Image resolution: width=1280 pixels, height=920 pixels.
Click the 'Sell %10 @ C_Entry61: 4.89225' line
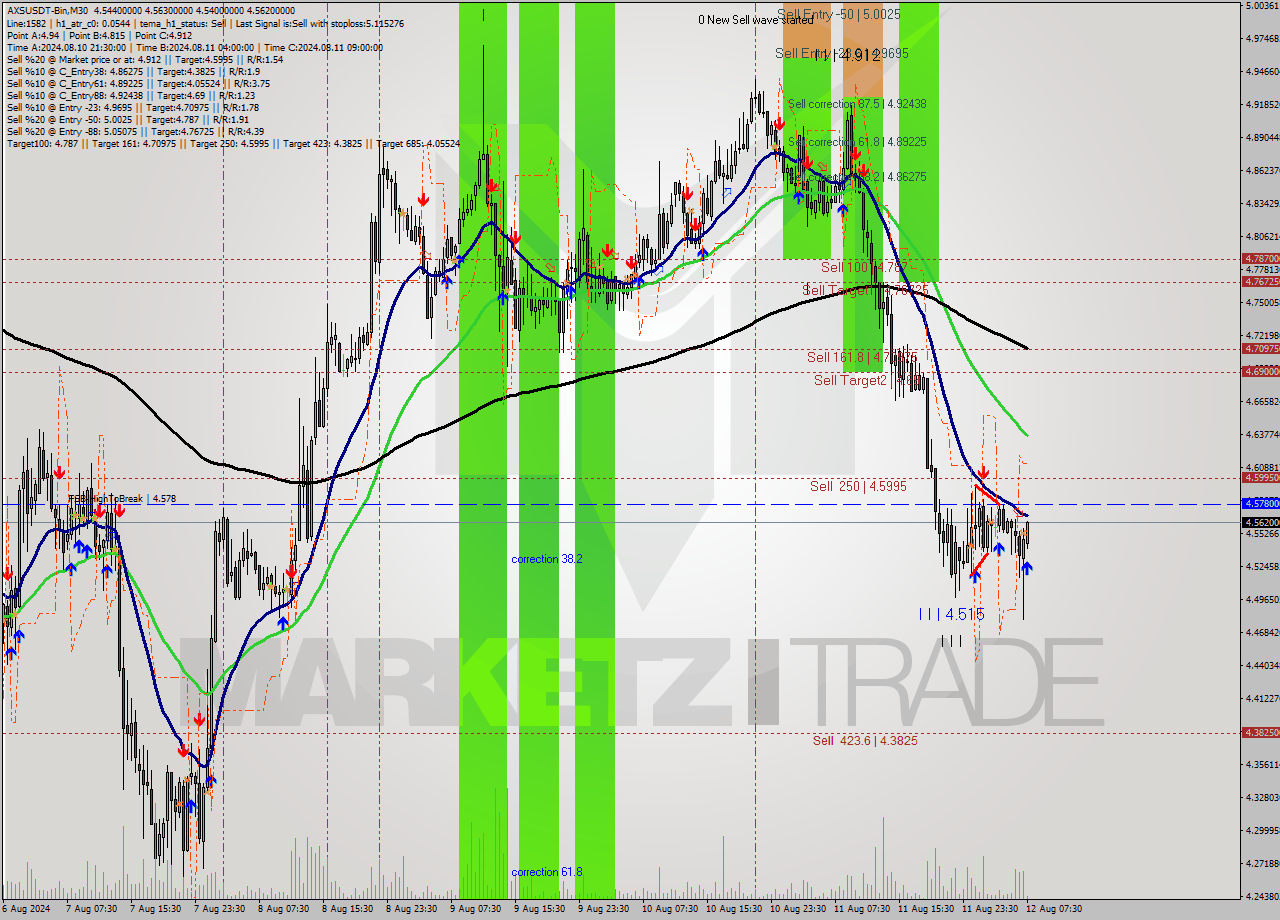click(136, 84)
